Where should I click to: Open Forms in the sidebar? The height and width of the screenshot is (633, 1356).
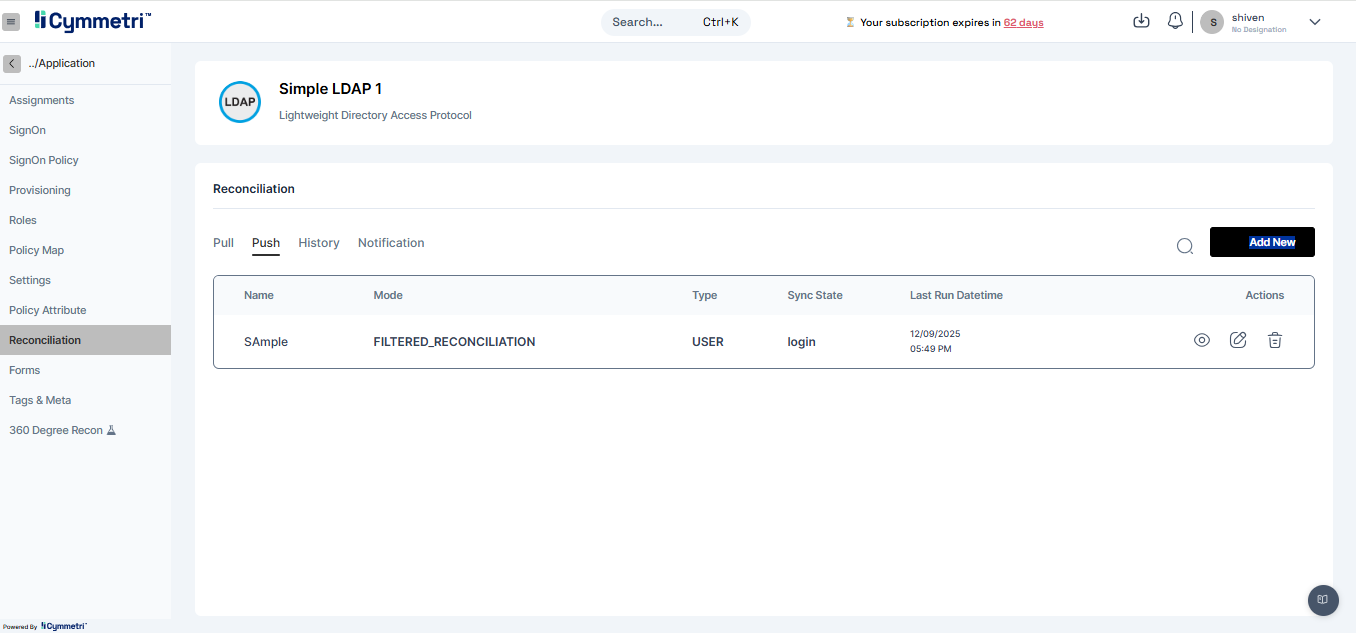(x=85, y=370)
